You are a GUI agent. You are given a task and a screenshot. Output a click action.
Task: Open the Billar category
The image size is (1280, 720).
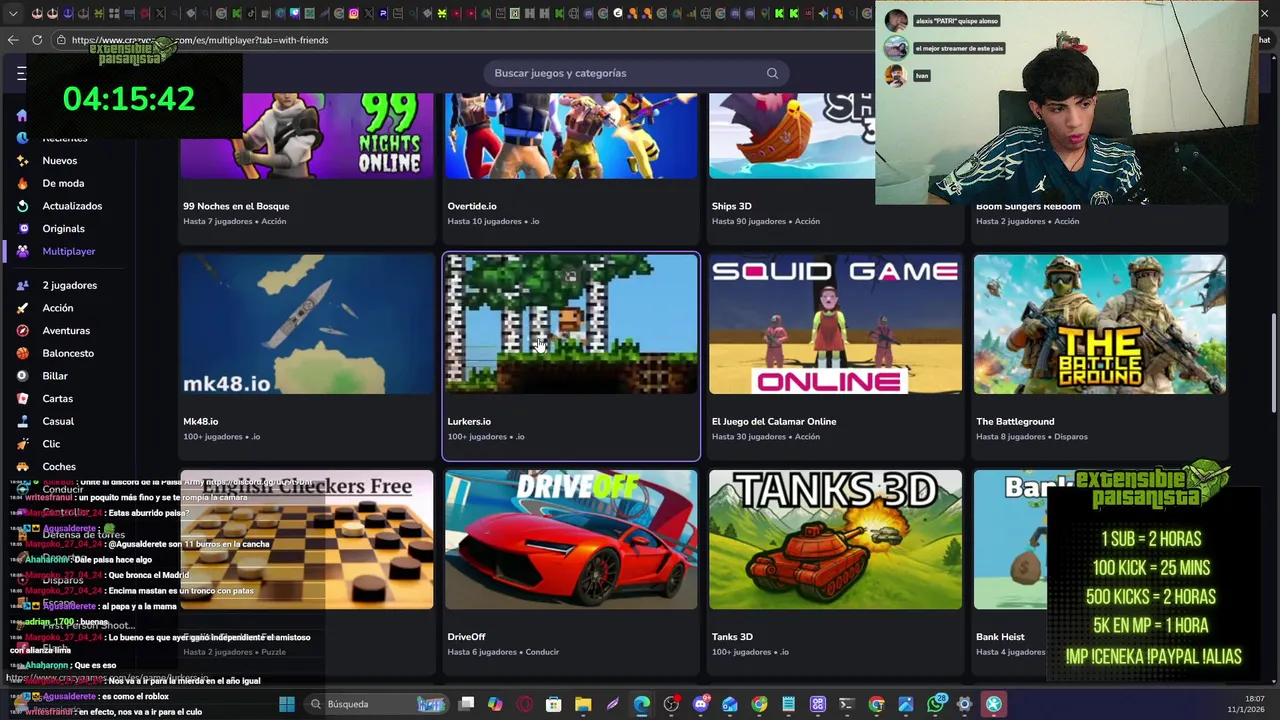click(55, 376)
